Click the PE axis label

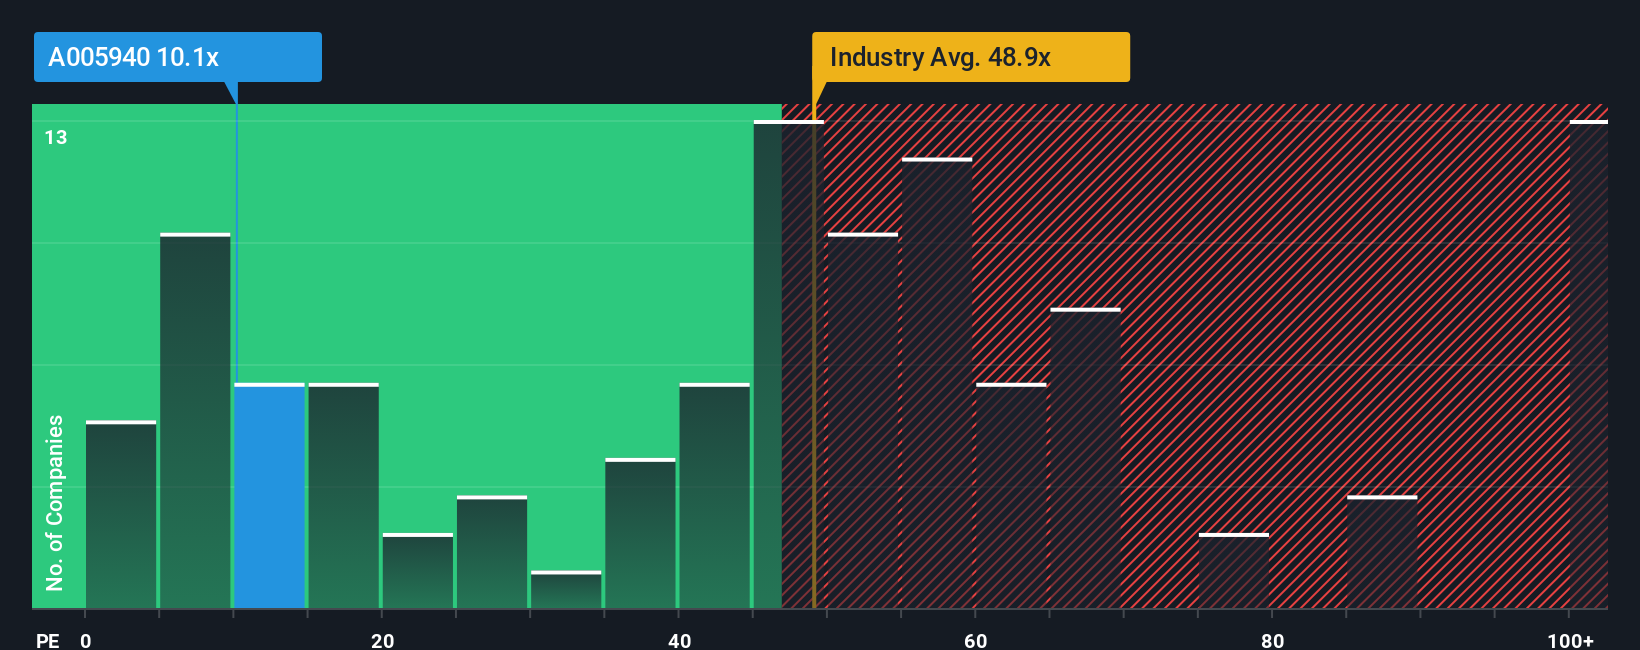(x=47, y=641)
